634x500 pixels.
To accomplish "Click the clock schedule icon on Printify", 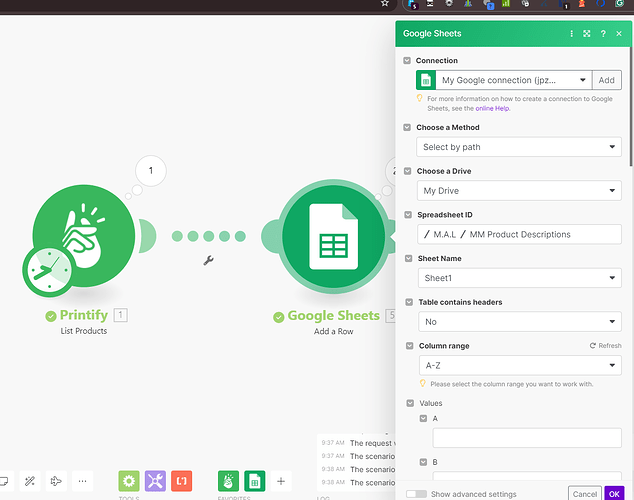I will (x=49, y=270).
